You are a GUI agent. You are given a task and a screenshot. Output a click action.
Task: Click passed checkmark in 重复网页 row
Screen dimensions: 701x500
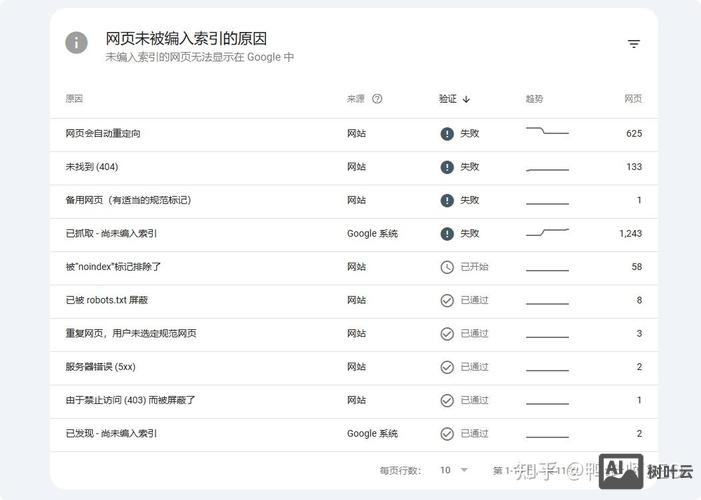447,334
